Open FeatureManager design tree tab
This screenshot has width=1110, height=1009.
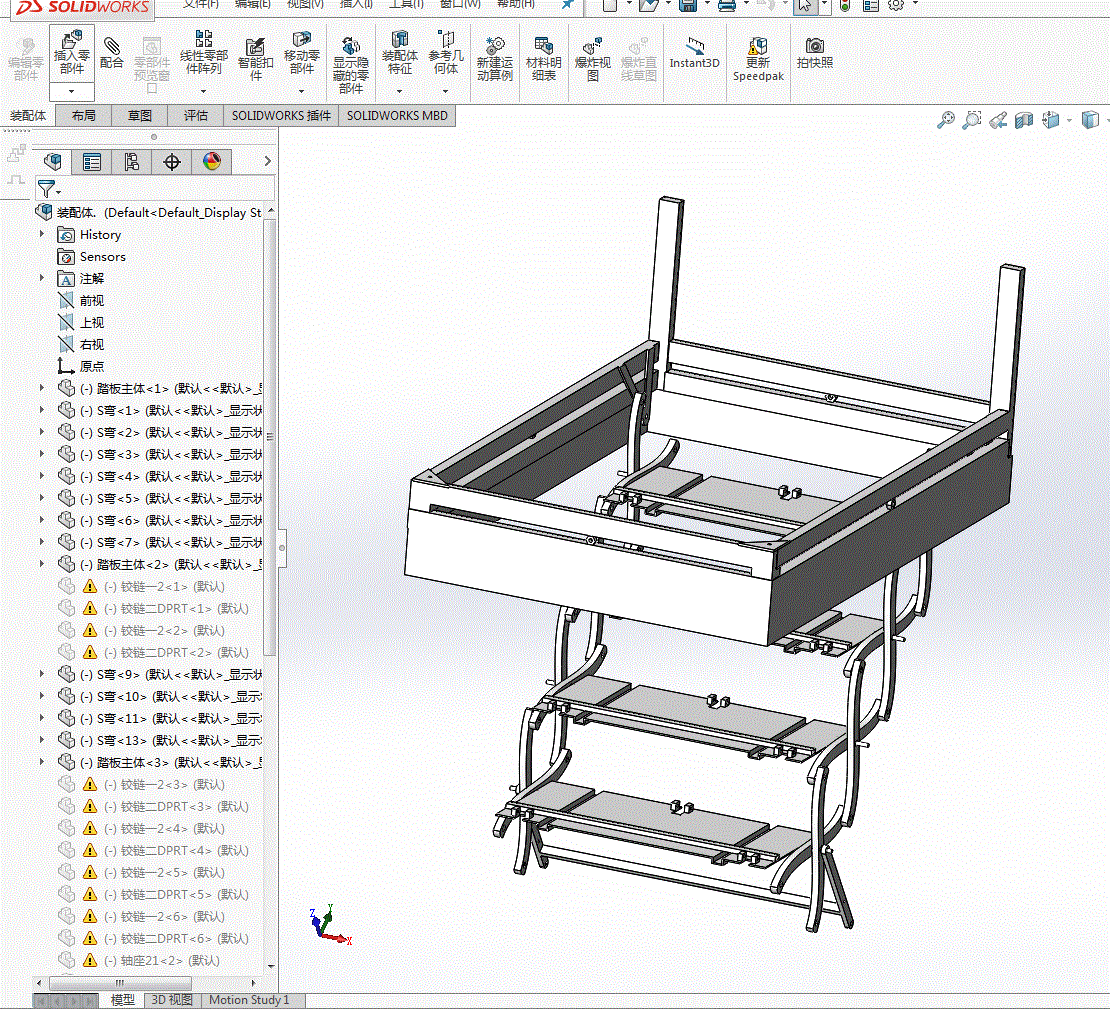click(52, 162)
